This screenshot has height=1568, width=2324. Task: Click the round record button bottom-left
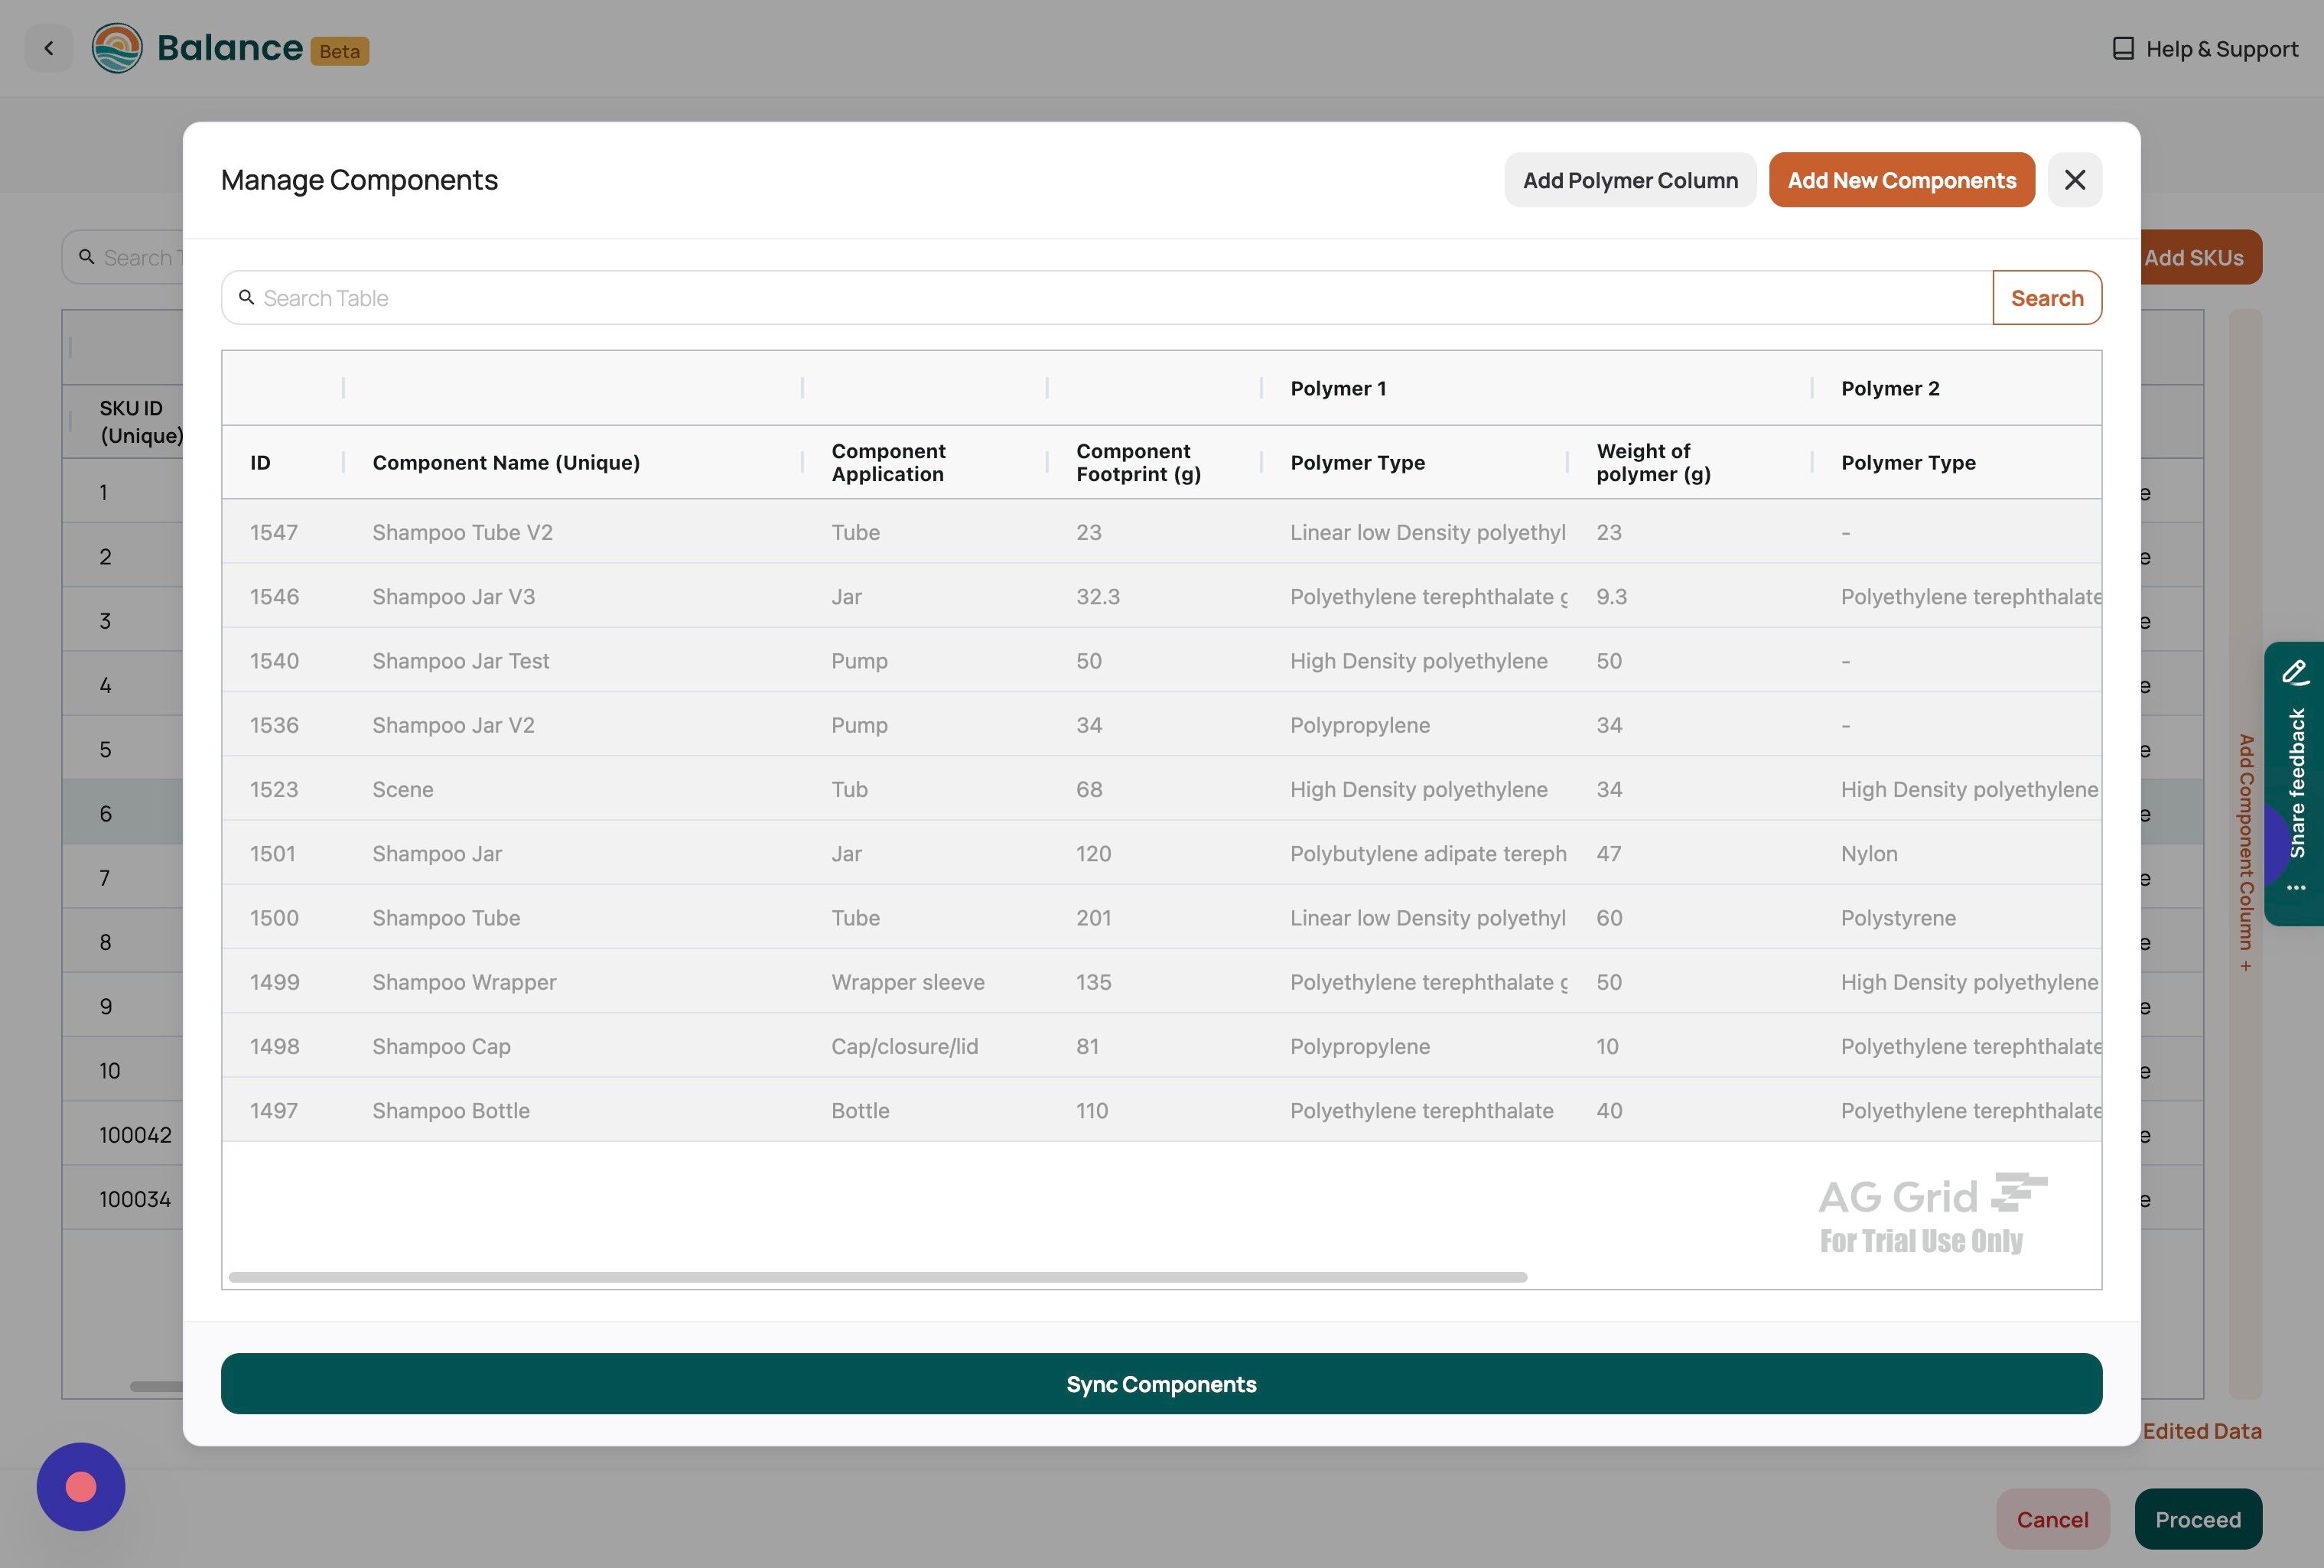point(81,1487)
